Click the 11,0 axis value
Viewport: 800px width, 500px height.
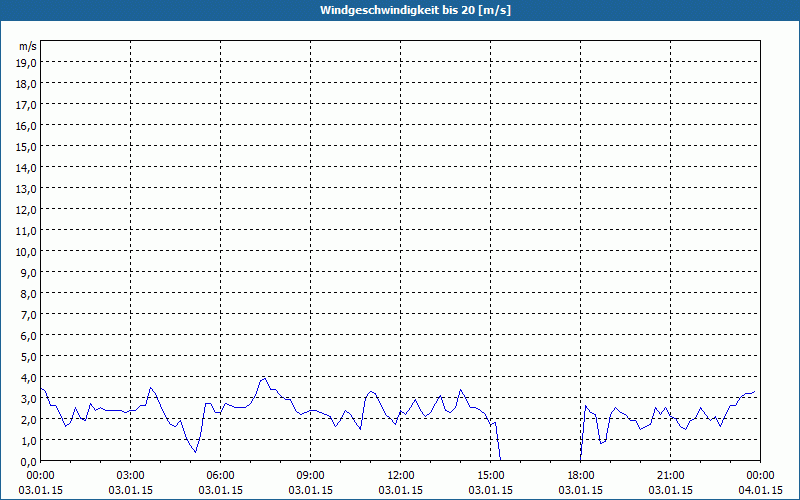[28, 231]
